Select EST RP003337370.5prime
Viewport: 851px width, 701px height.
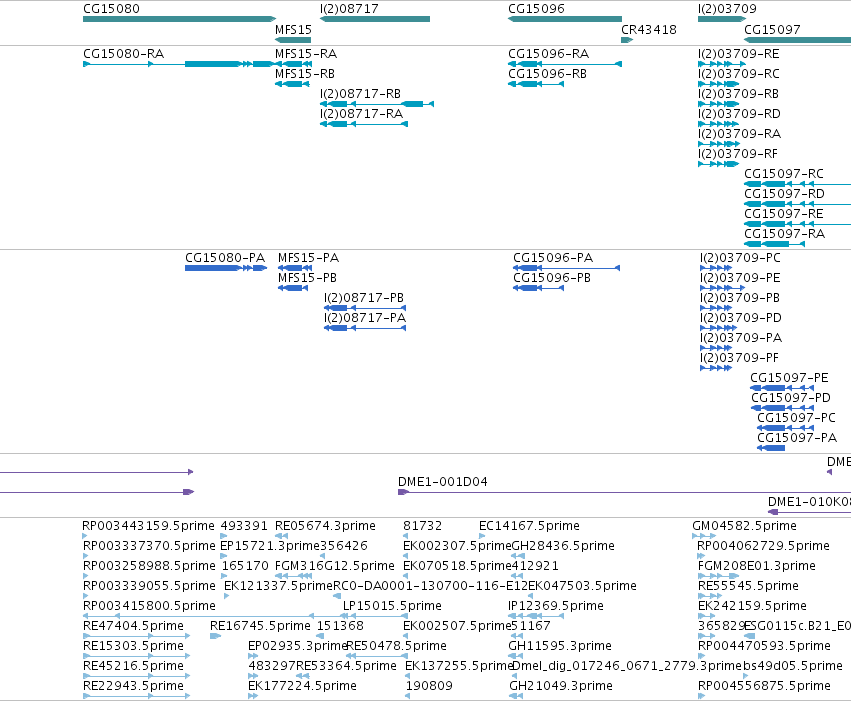149,546
